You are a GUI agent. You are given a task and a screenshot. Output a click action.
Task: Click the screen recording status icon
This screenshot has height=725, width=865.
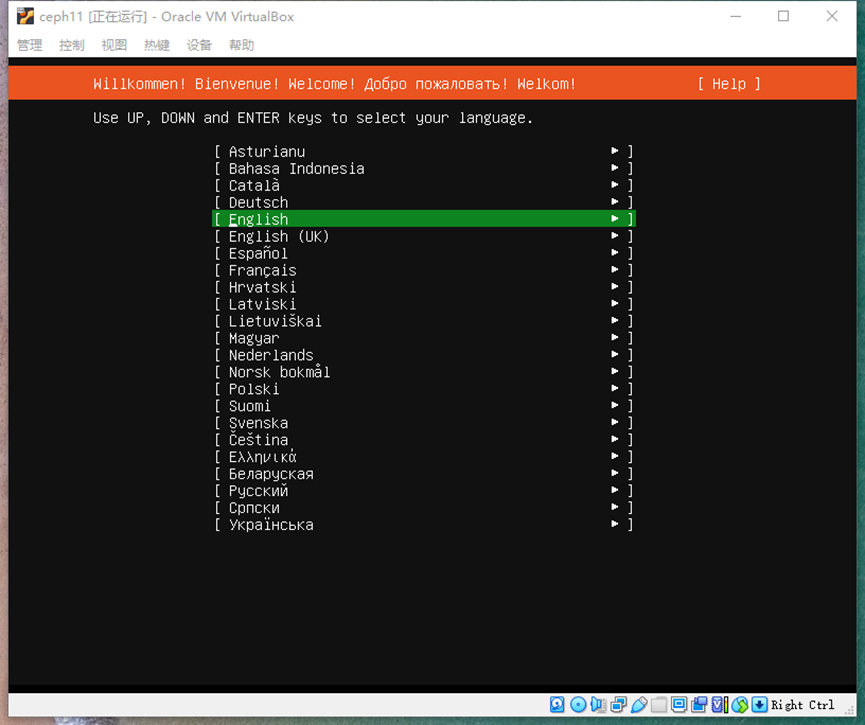pos(699,705)
